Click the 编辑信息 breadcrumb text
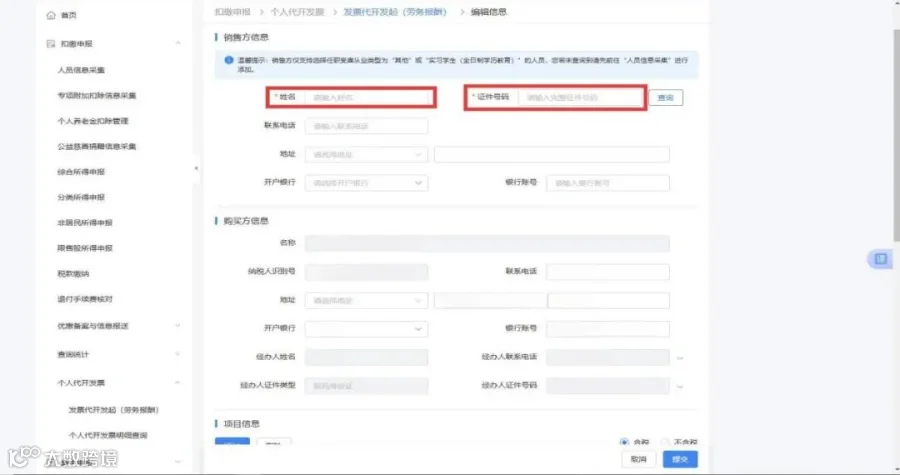Image resolution: width=900 pixels, height=475 pixels. click(x=489, y=12)
